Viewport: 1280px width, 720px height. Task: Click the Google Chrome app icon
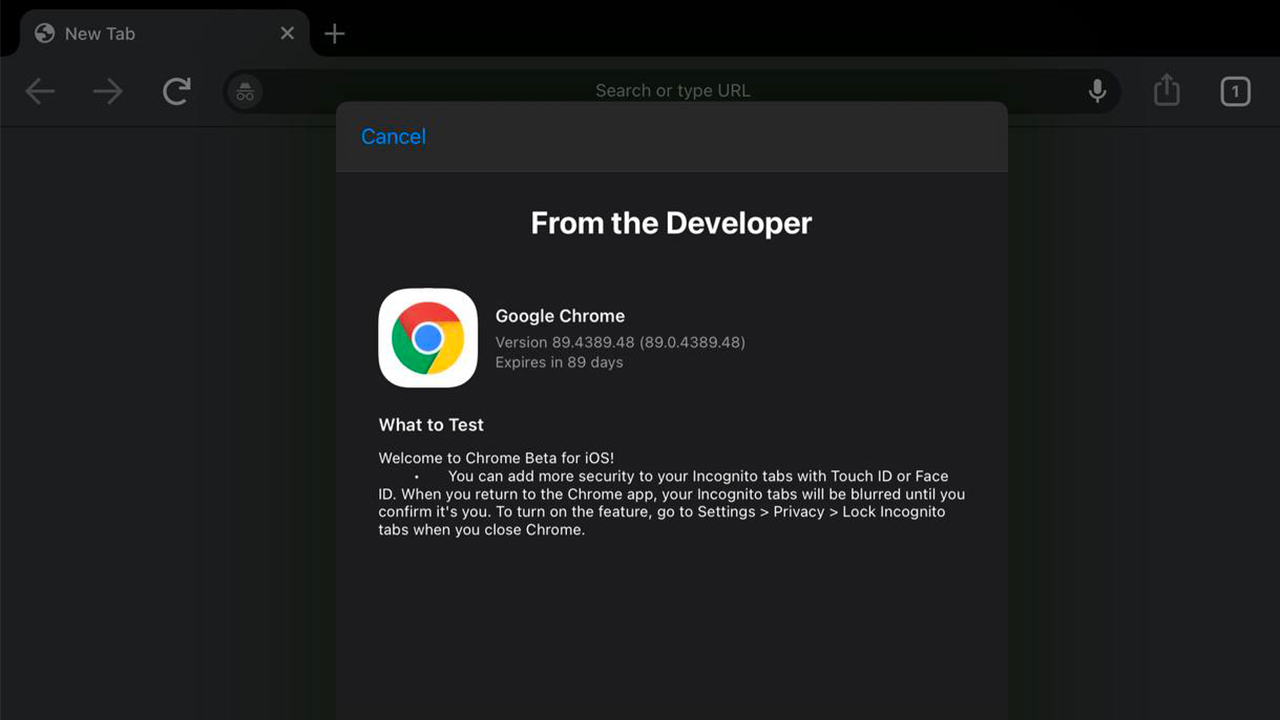click(428, 338)
